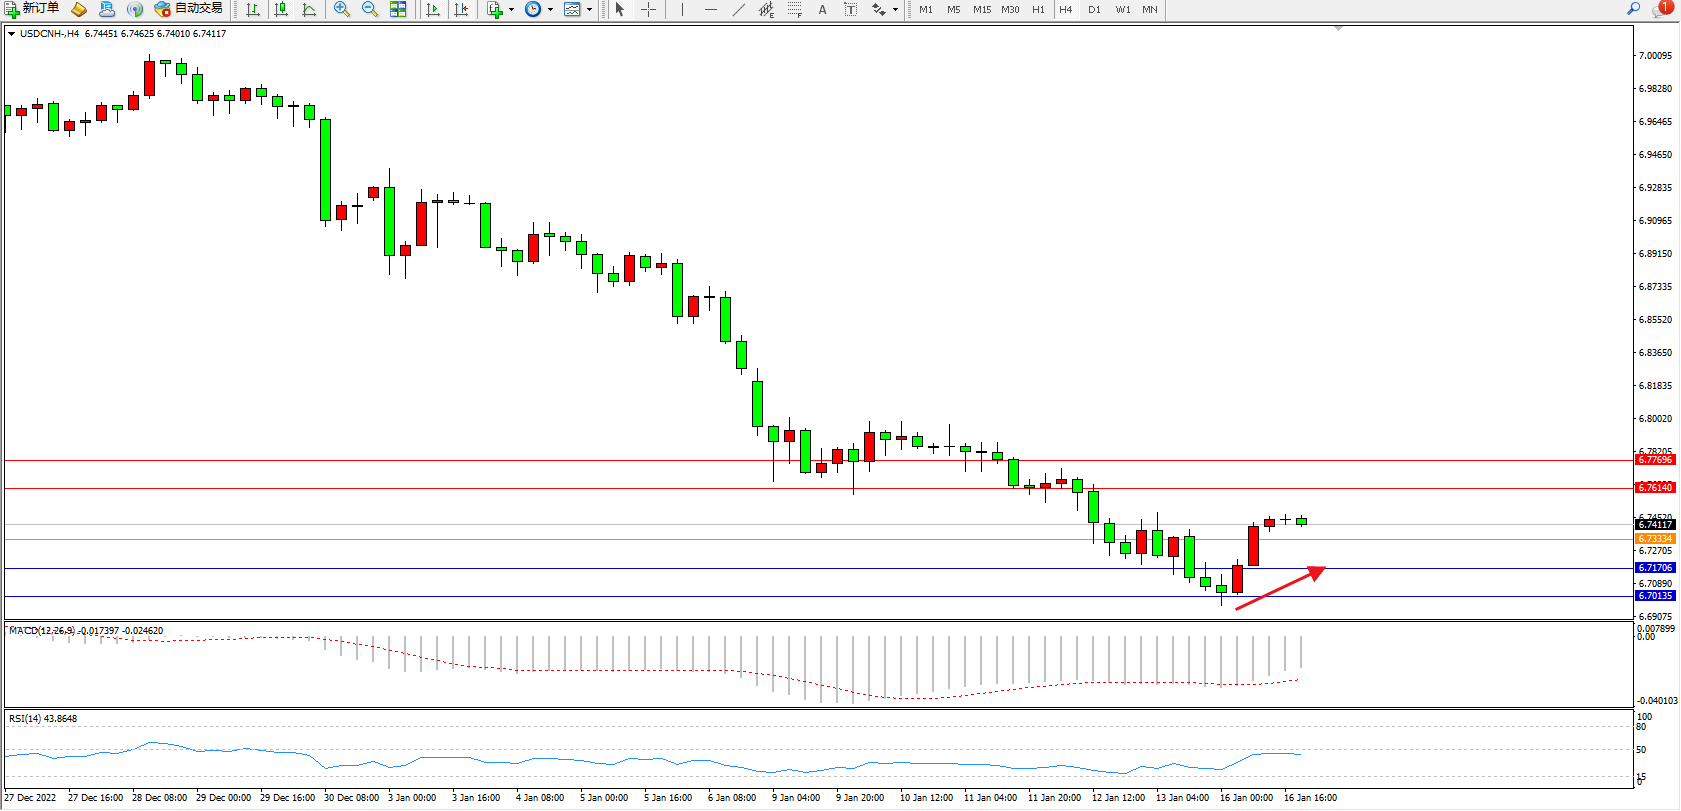
Task: Toggle AutoTrading (自动交易) button
Action: coord(188,9)
